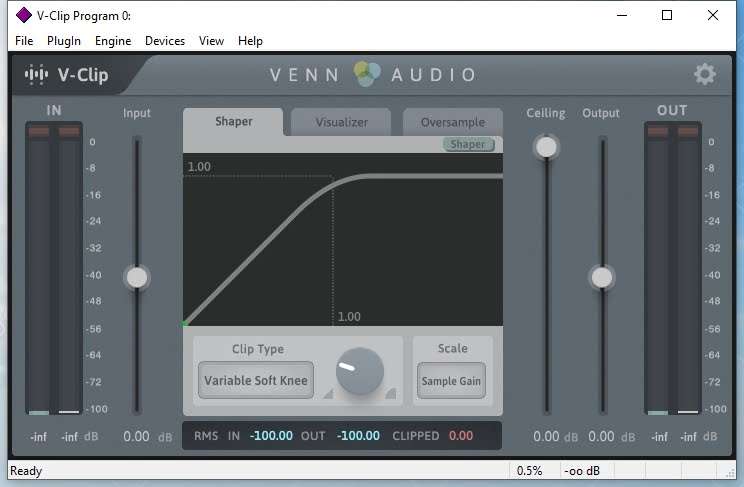
Task: Open the Help menu
Action: point(250,41)
